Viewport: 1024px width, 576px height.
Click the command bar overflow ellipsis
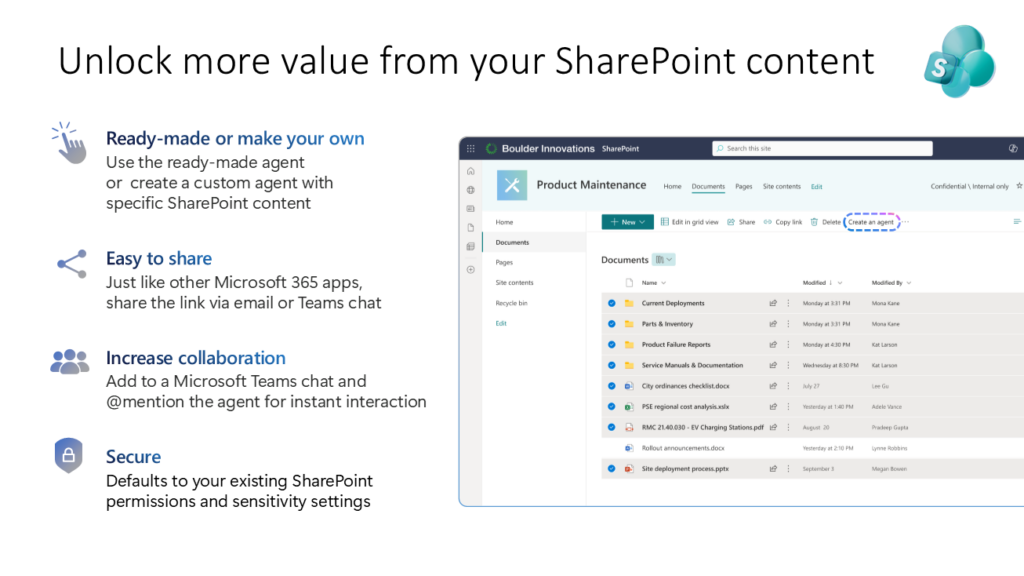[906, 222]
